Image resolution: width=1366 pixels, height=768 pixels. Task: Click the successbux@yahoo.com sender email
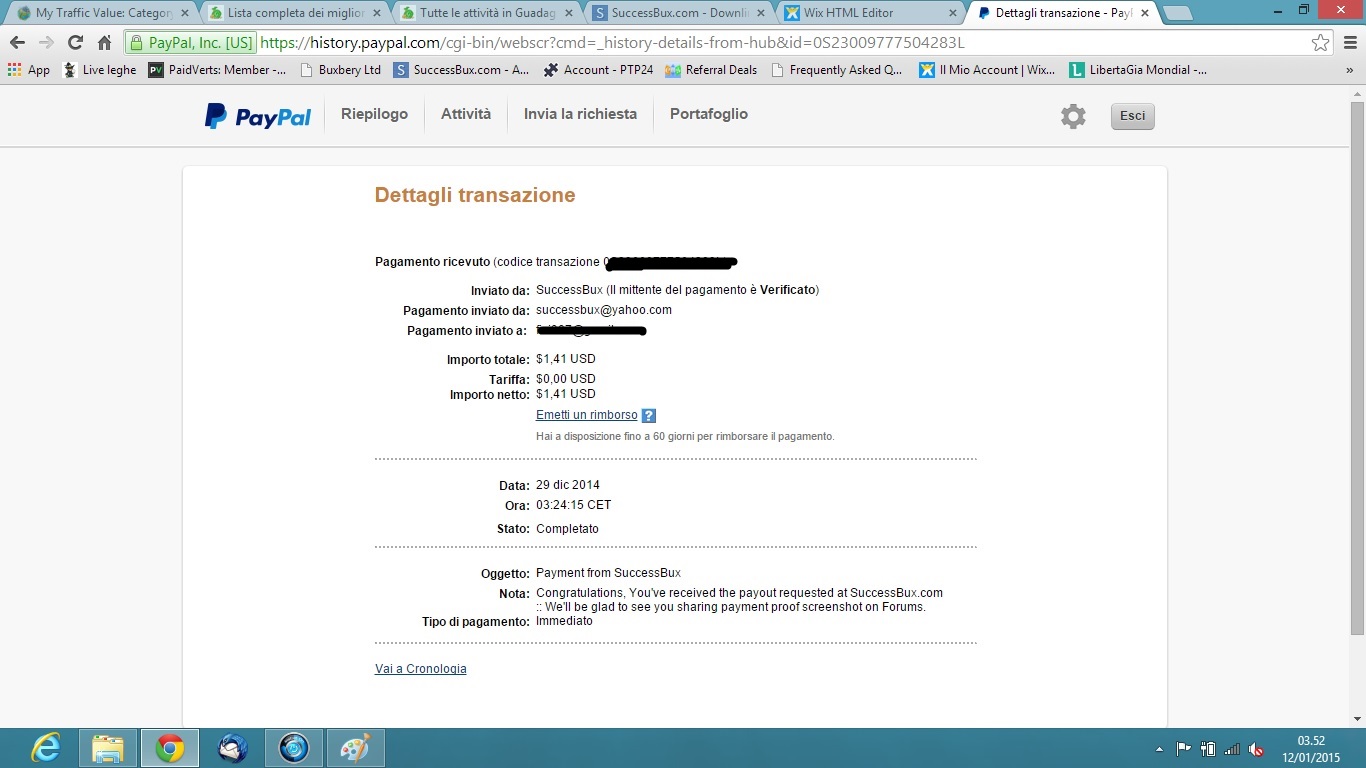(x=604, y=310)
